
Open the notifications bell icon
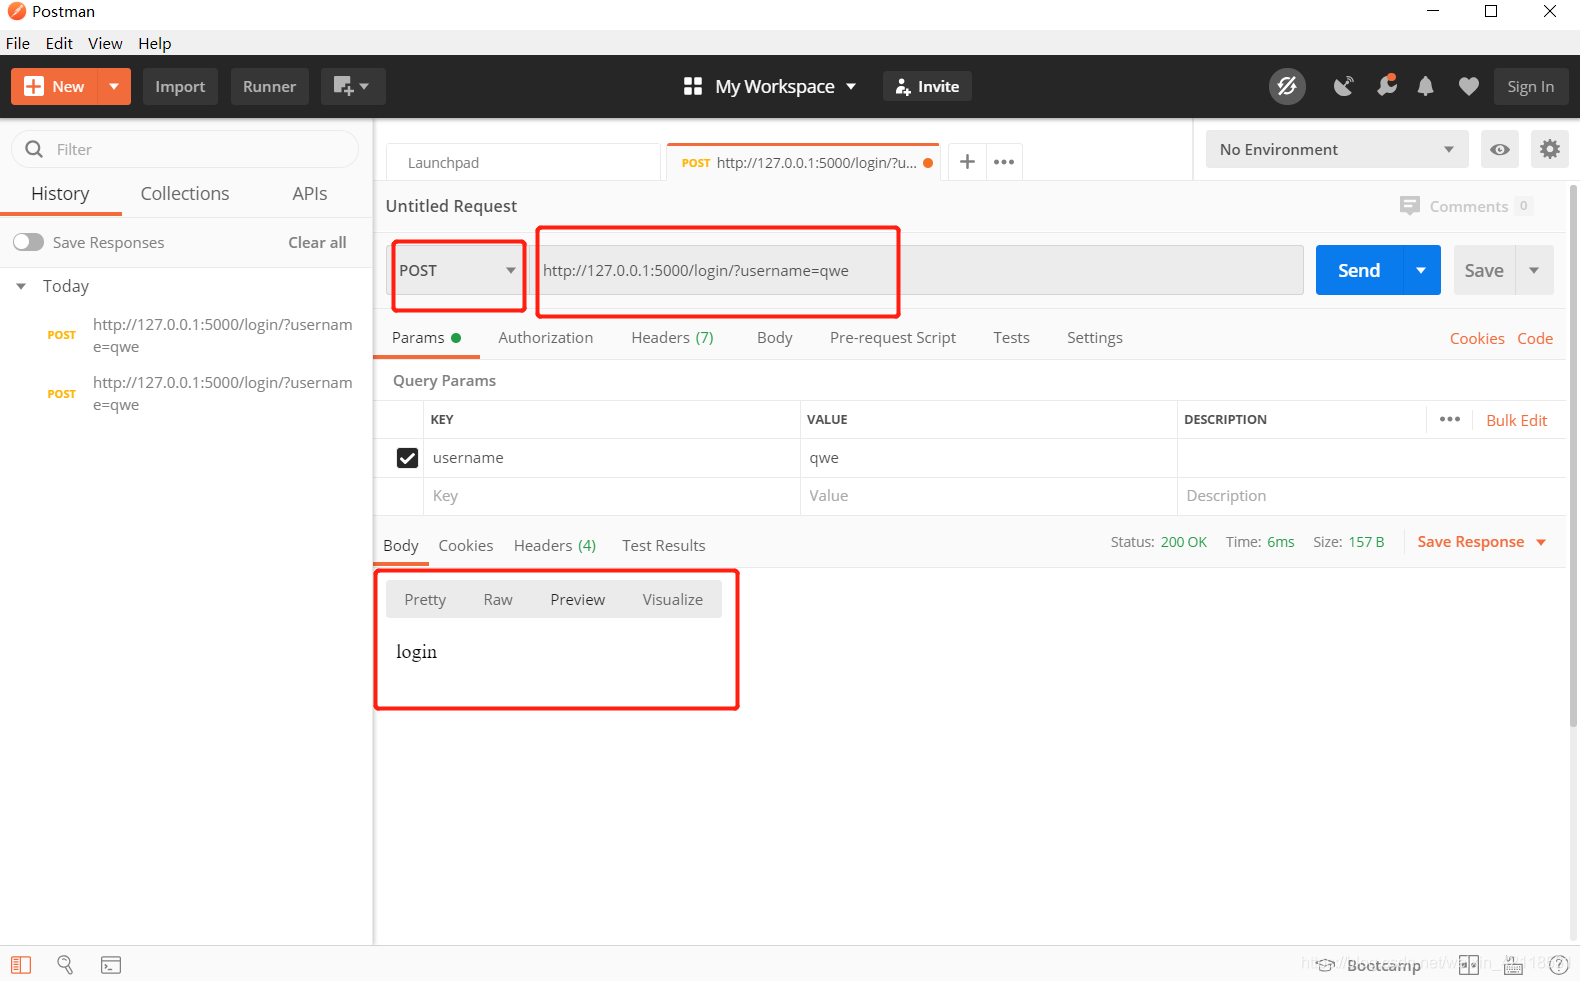click(1426, 87)
